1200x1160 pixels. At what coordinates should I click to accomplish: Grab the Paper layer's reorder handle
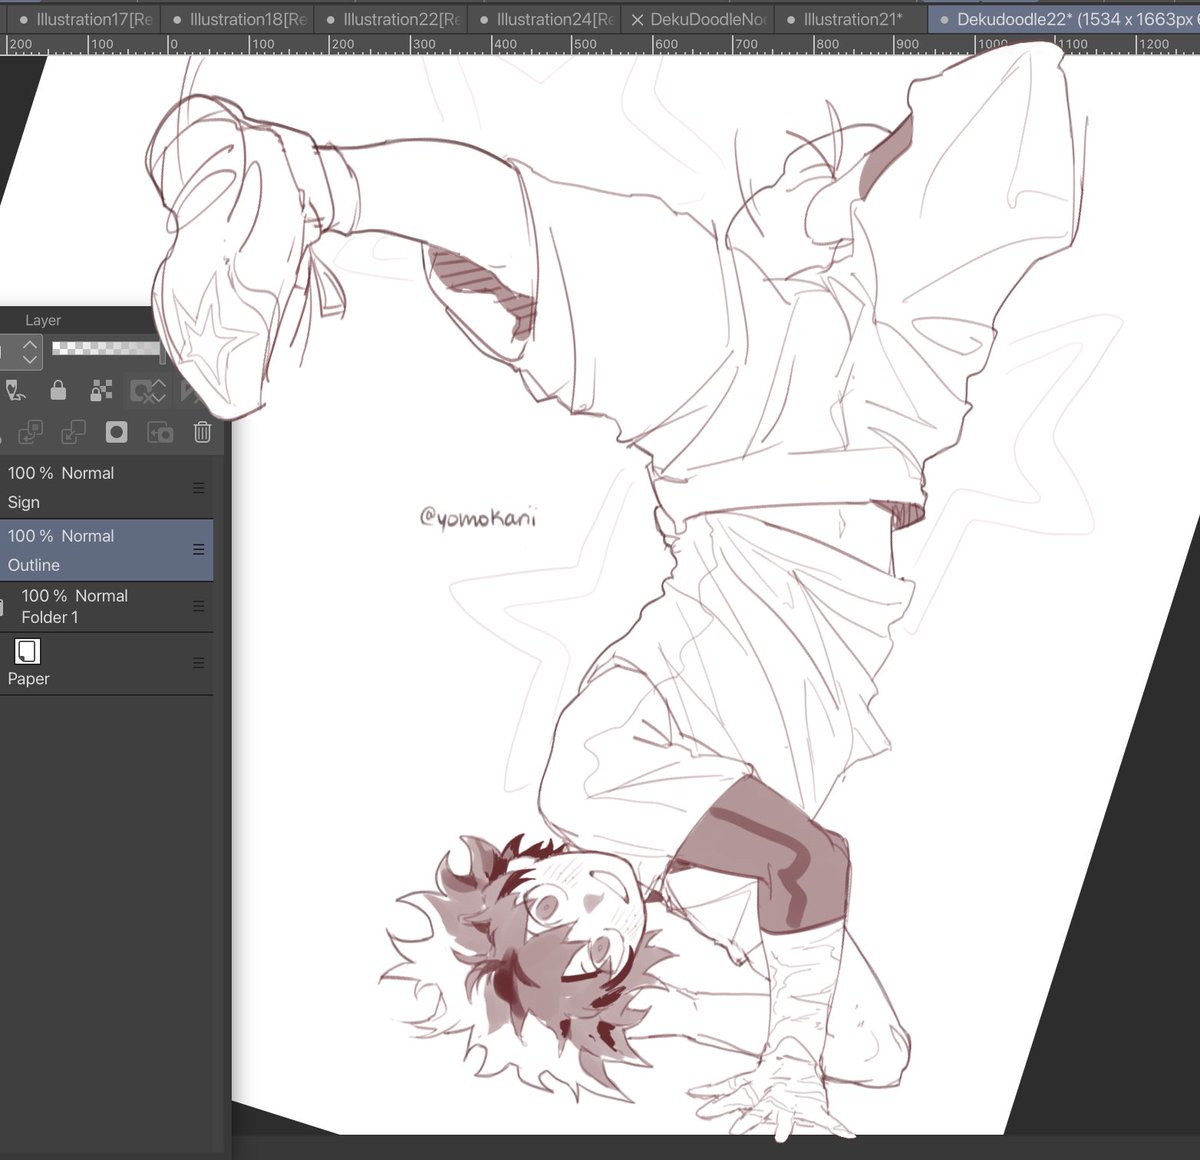(198, 663)
